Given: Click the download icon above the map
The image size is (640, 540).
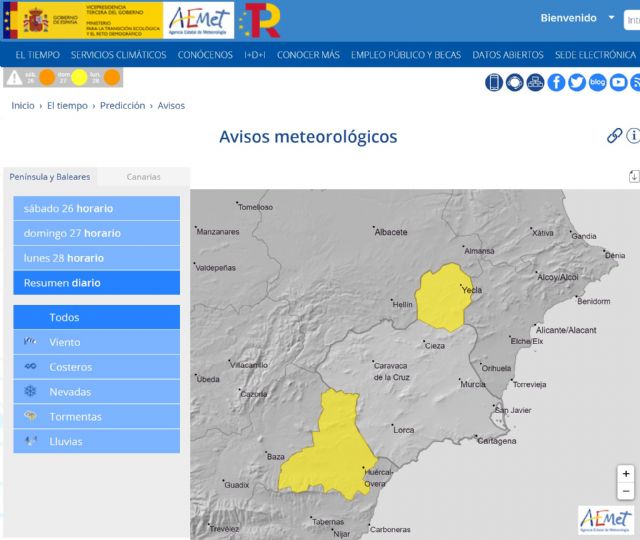Looking at the screenshot, I should pos(634,176).
